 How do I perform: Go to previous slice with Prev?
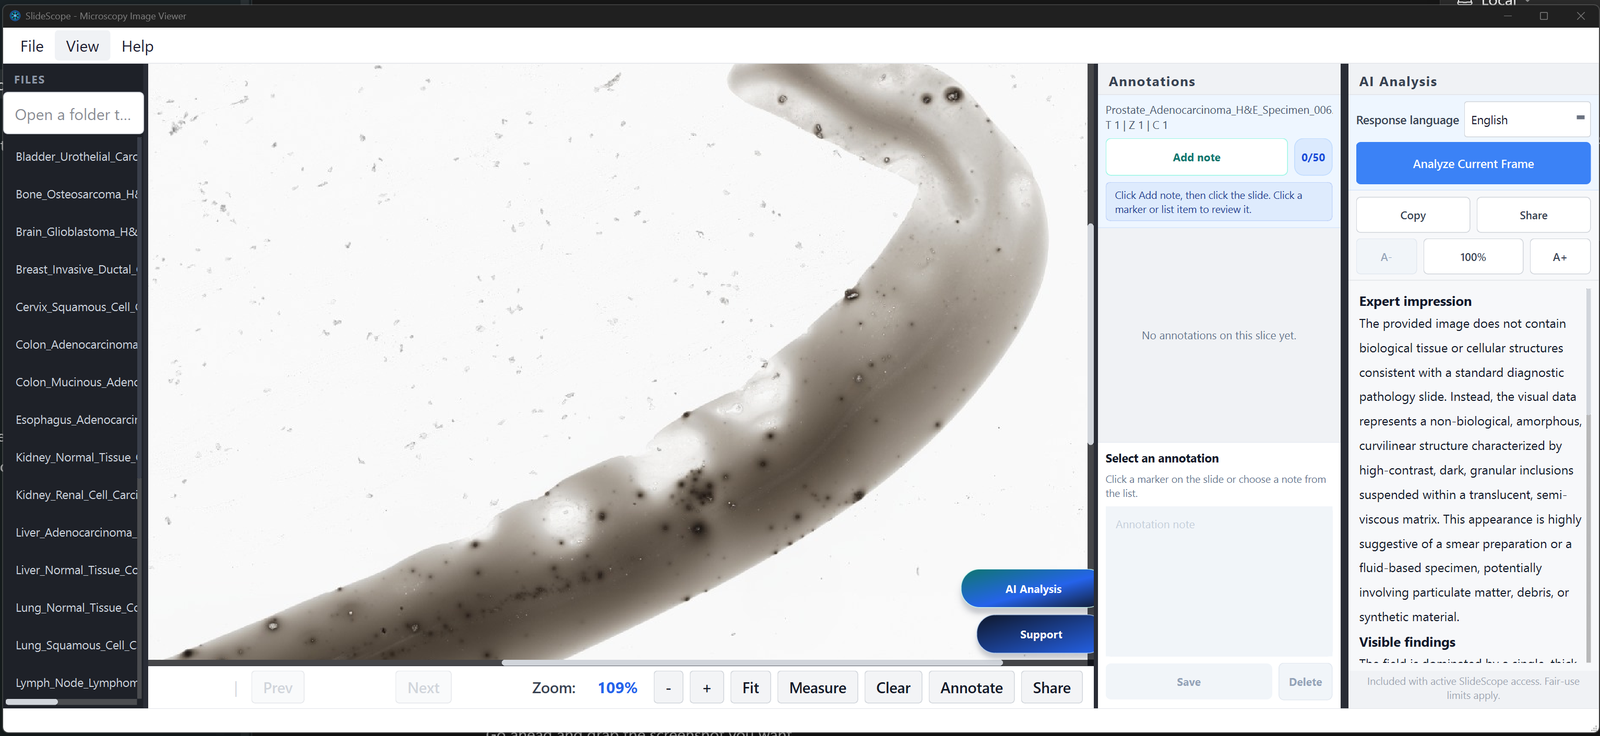click(x=277, y=688)
